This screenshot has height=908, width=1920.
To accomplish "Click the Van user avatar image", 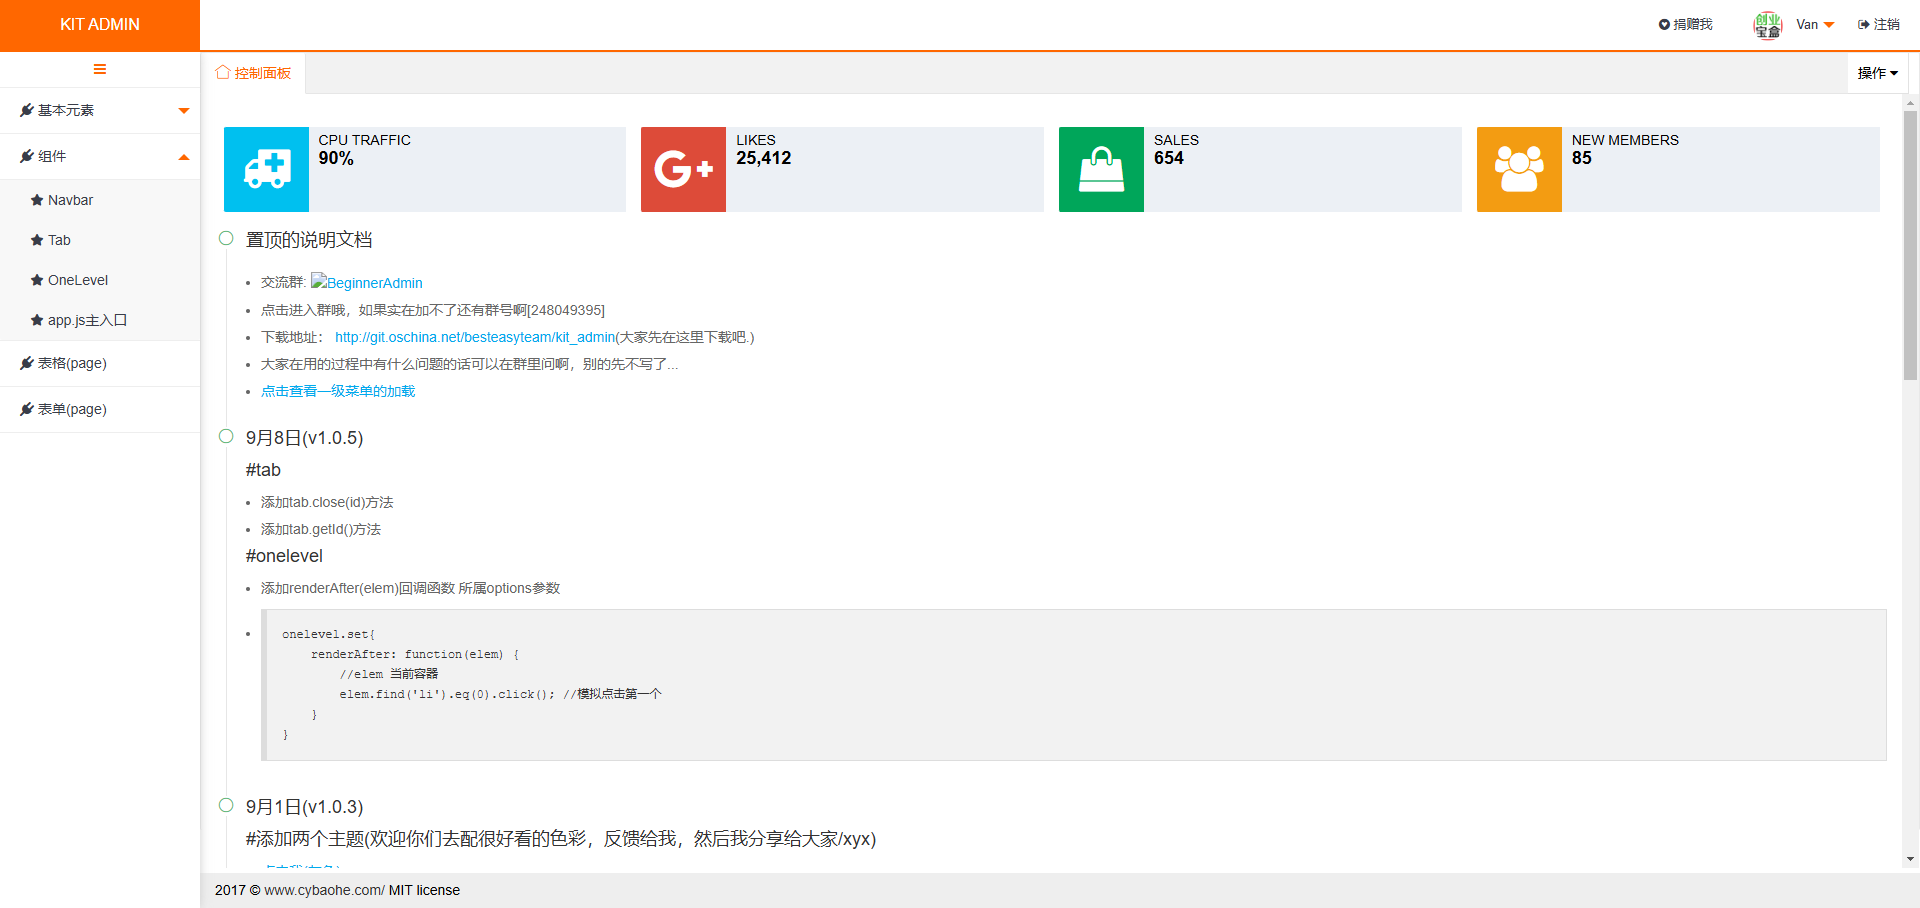I will coord(1768,25).
